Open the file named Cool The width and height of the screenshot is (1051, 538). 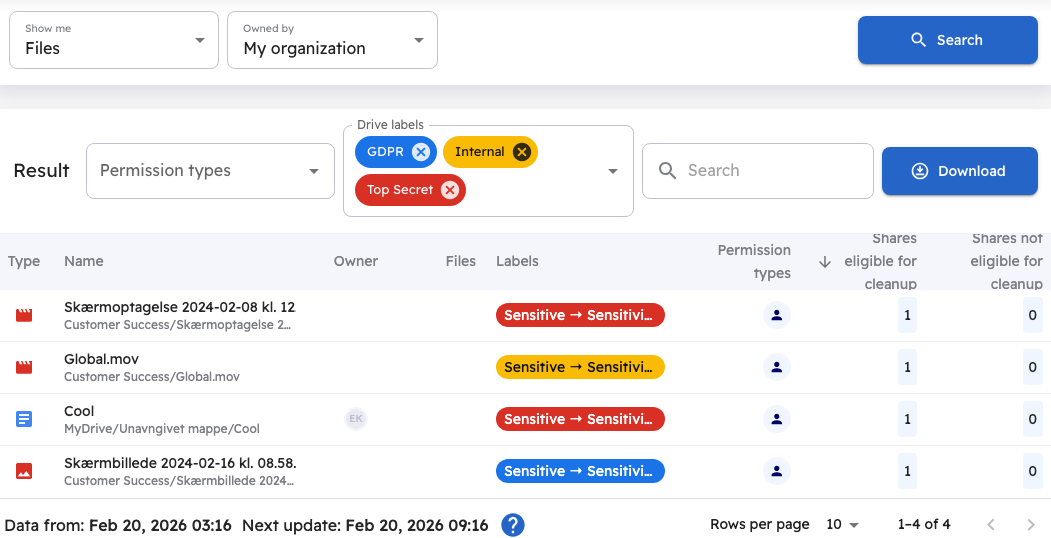click(79, 411)
